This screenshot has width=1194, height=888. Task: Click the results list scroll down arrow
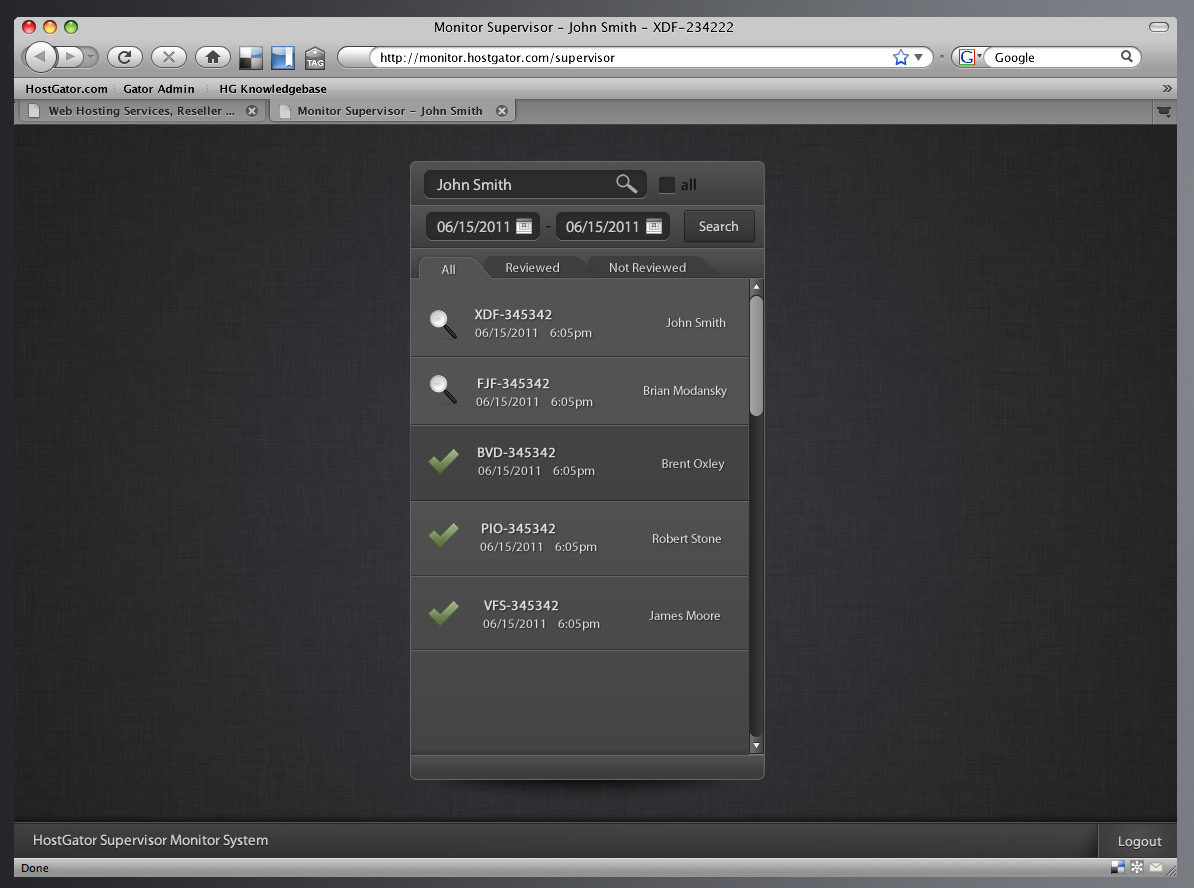point(756,746)
